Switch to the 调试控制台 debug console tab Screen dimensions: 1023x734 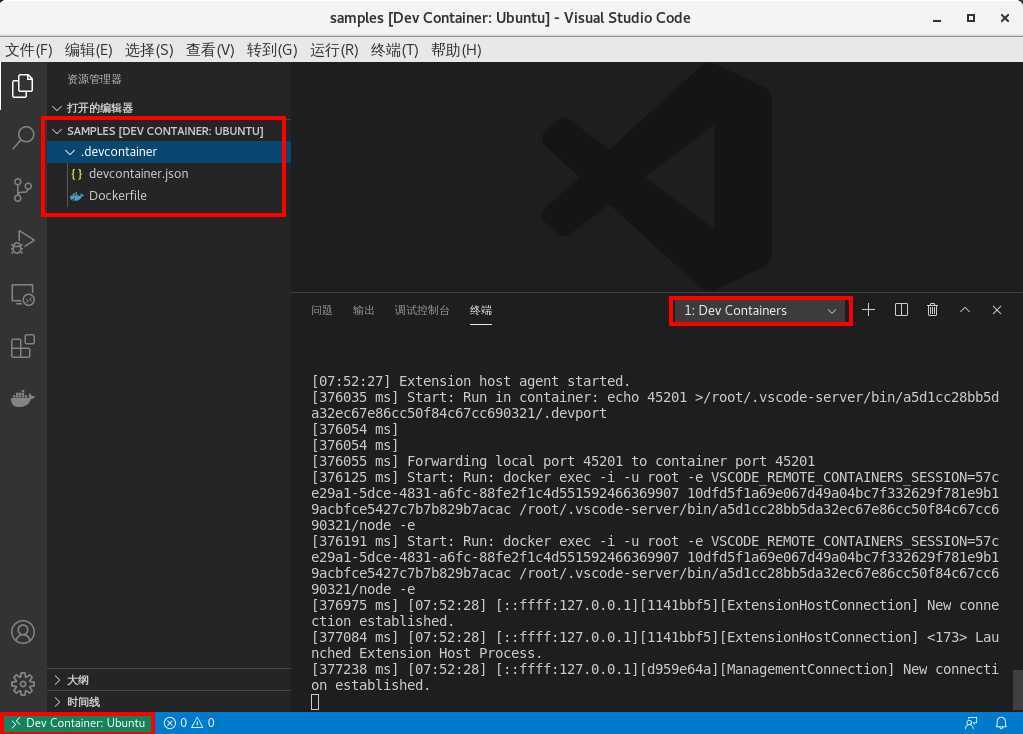(x=421, y=310)
